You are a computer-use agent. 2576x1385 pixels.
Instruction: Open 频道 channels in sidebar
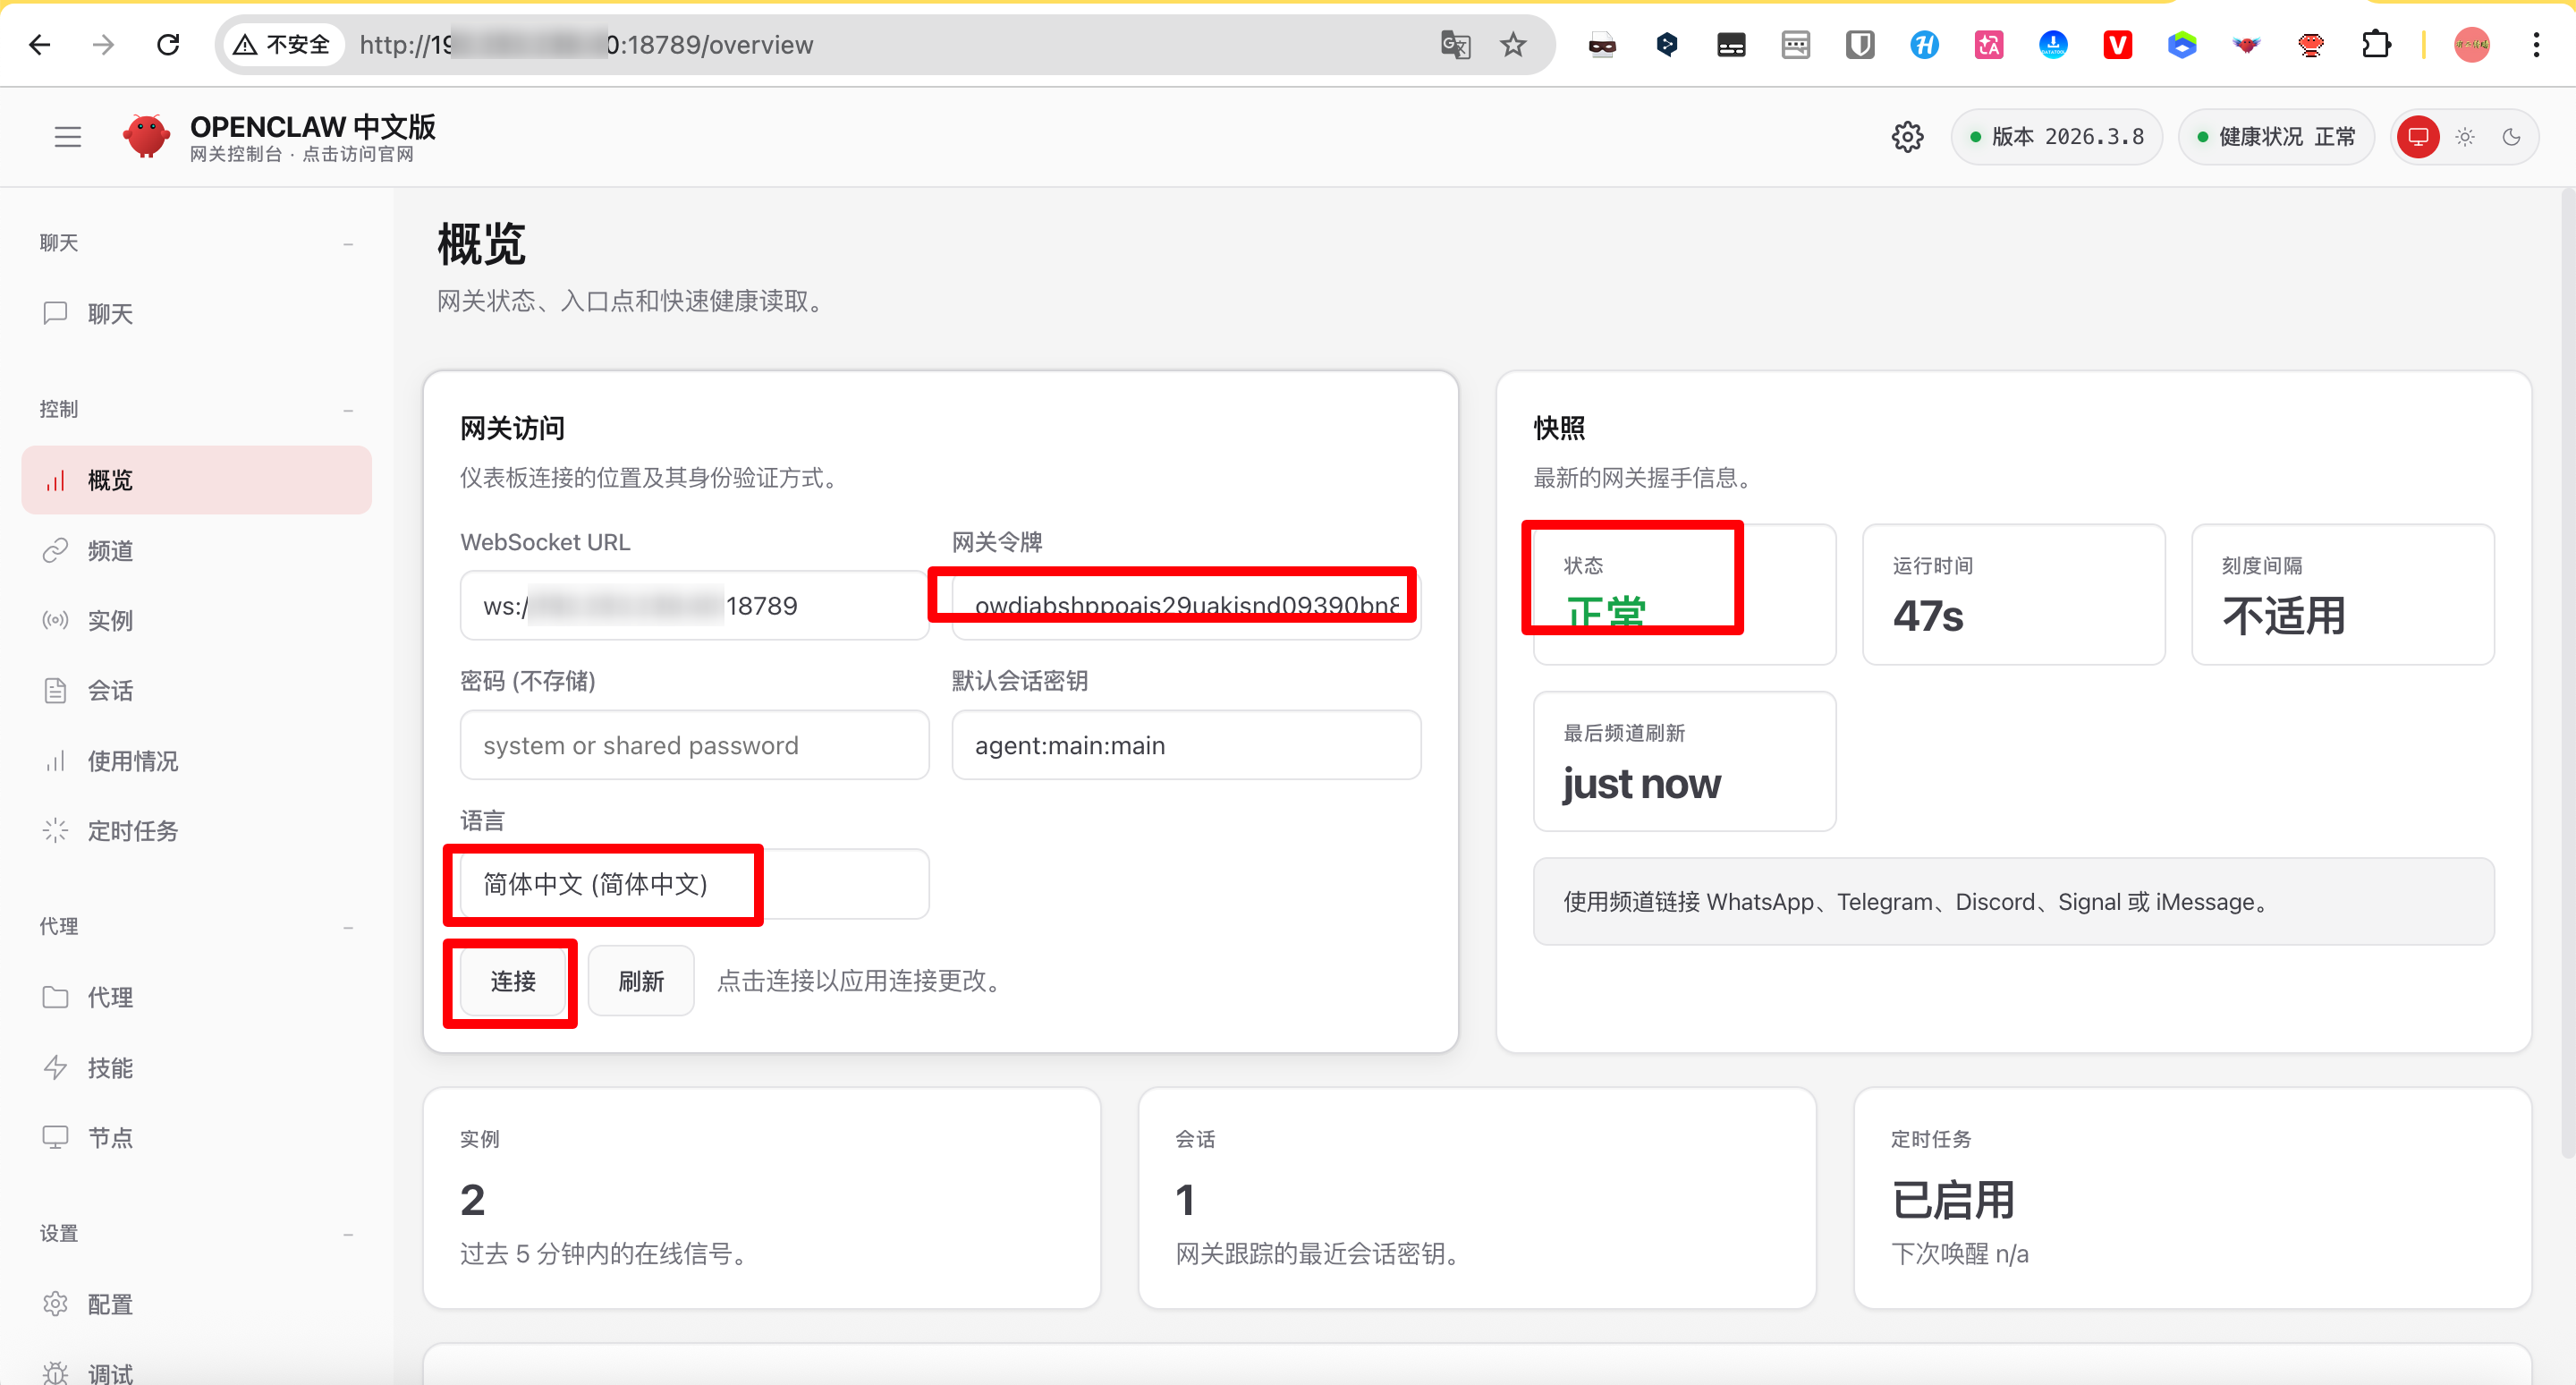coord(110,551)
